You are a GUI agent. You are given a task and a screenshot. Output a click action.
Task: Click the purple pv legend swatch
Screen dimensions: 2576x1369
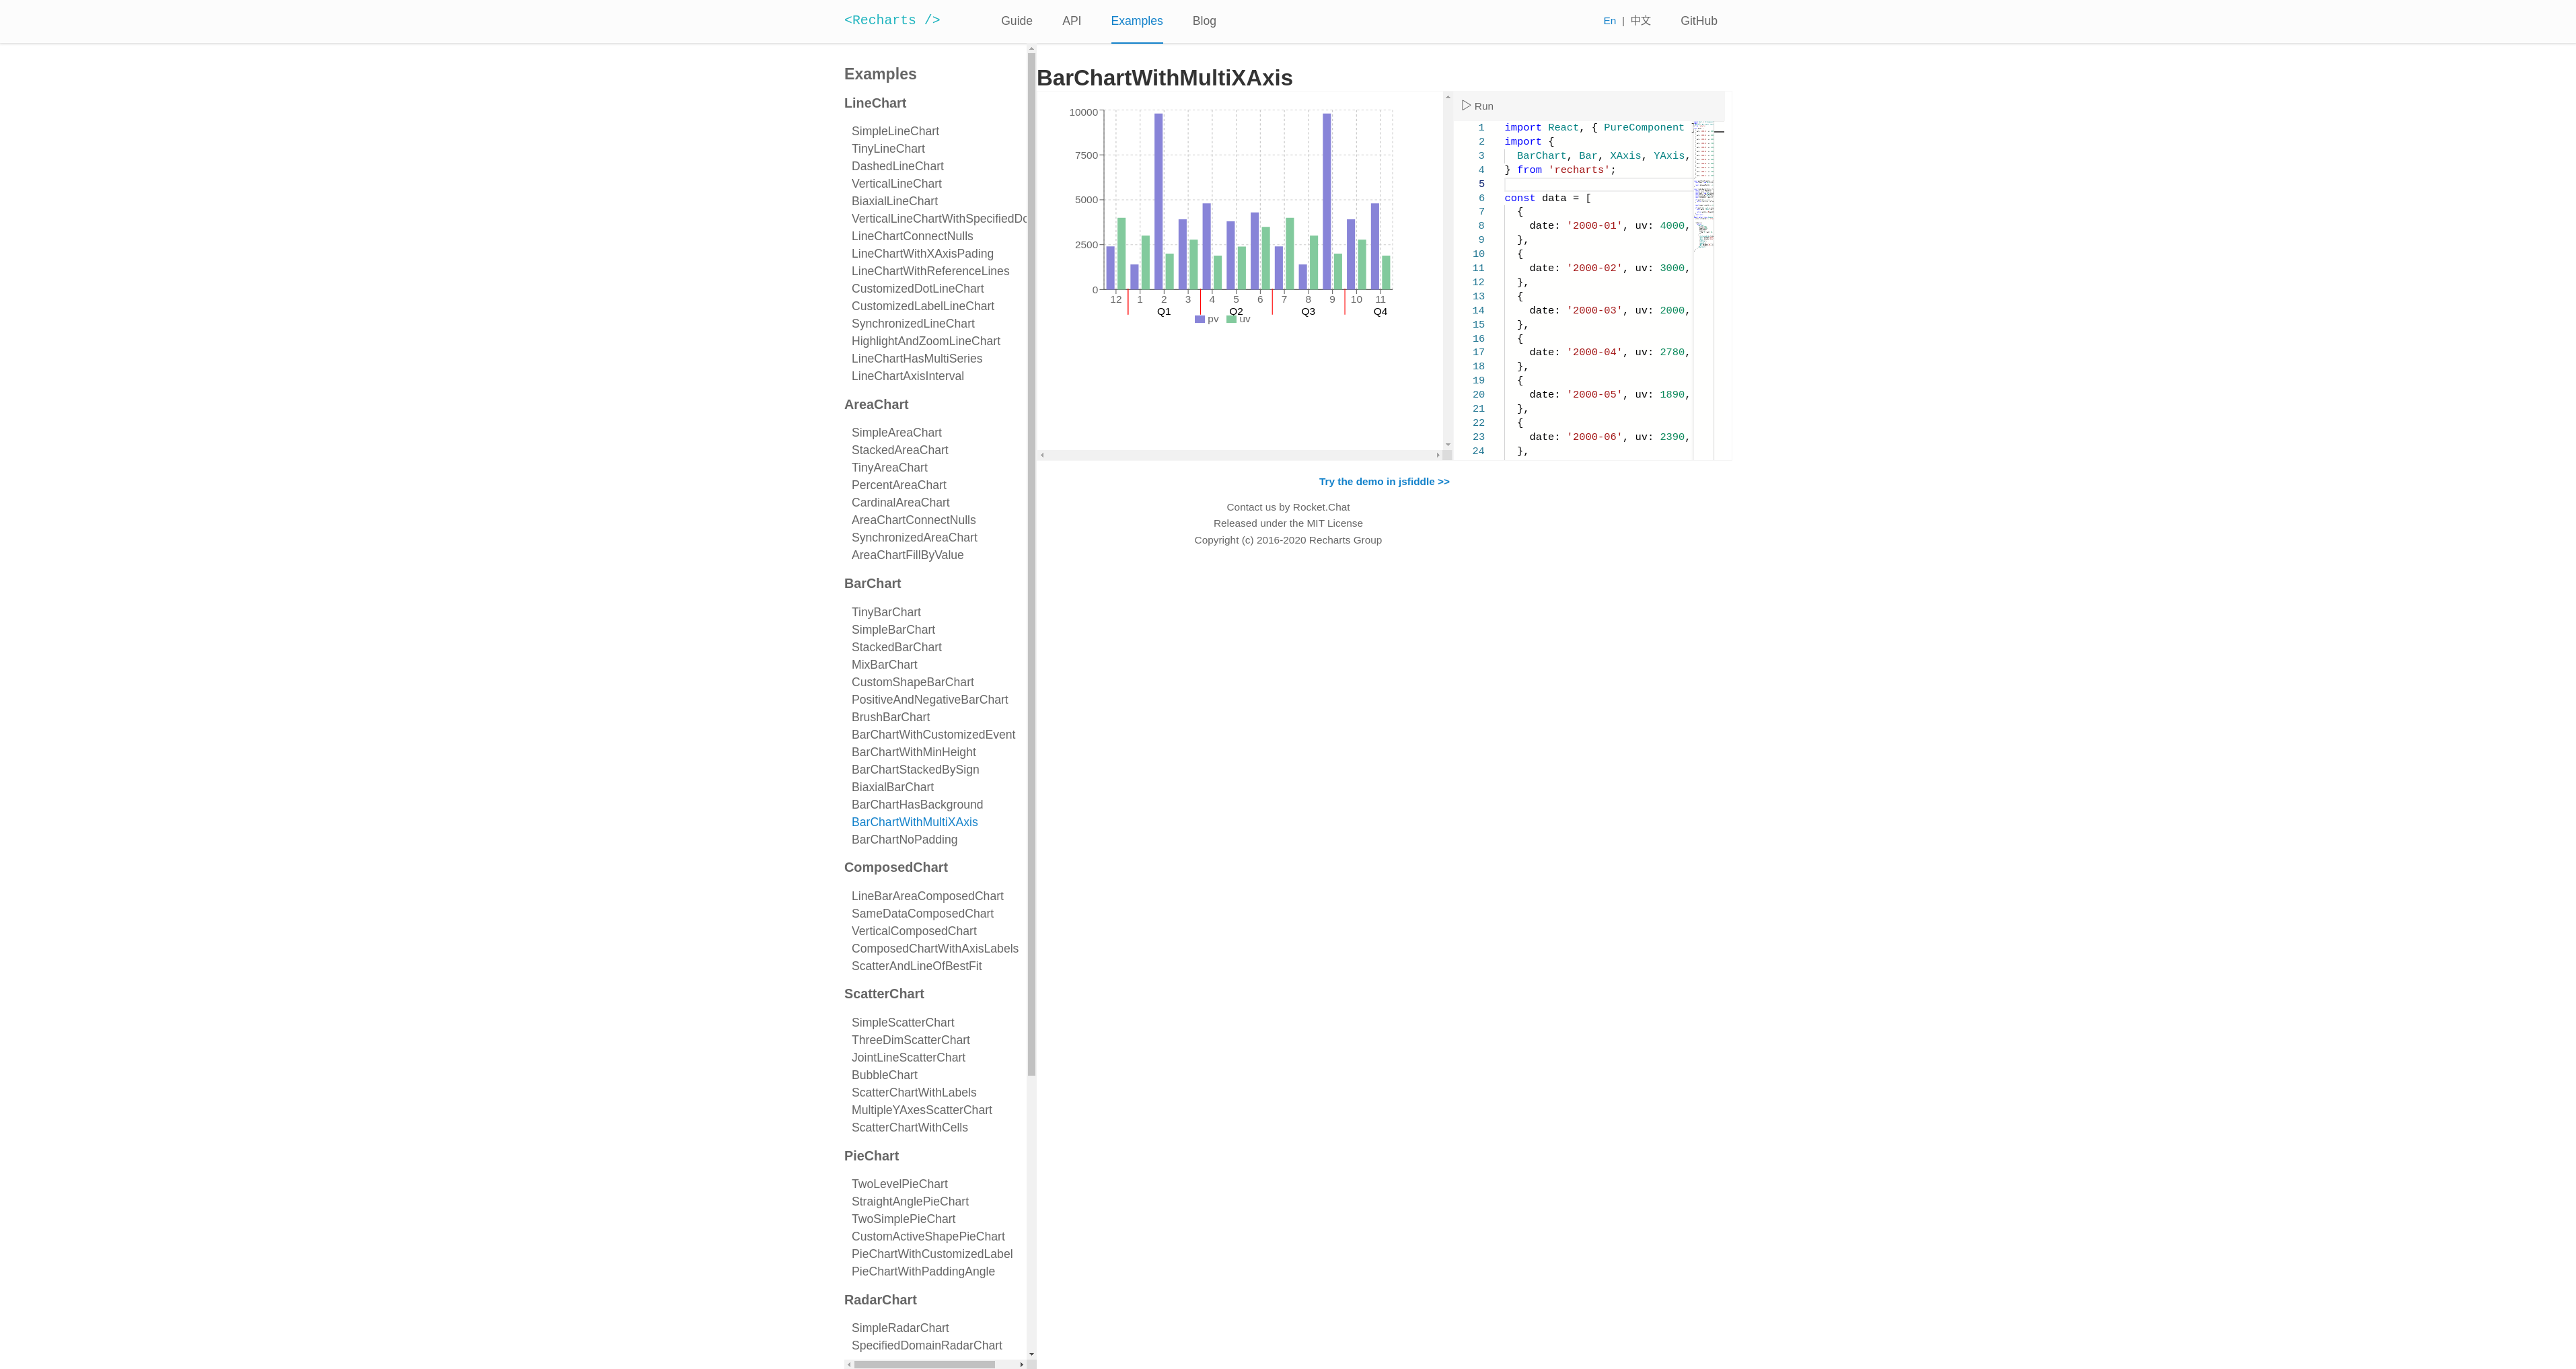click(x=1200, y=319)
